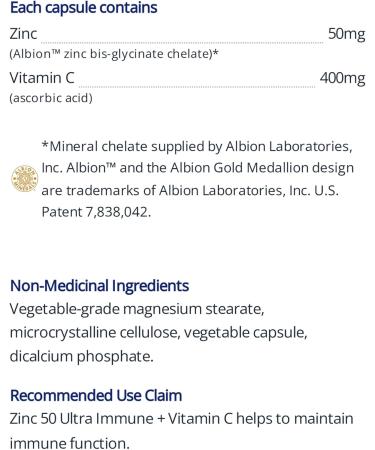Click the 400mg vitamin C amount
375x450 pixels.
coord(342,78)
